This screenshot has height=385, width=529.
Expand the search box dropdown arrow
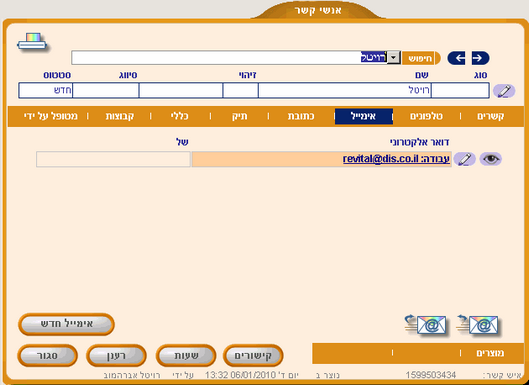[x=393, y=58]
